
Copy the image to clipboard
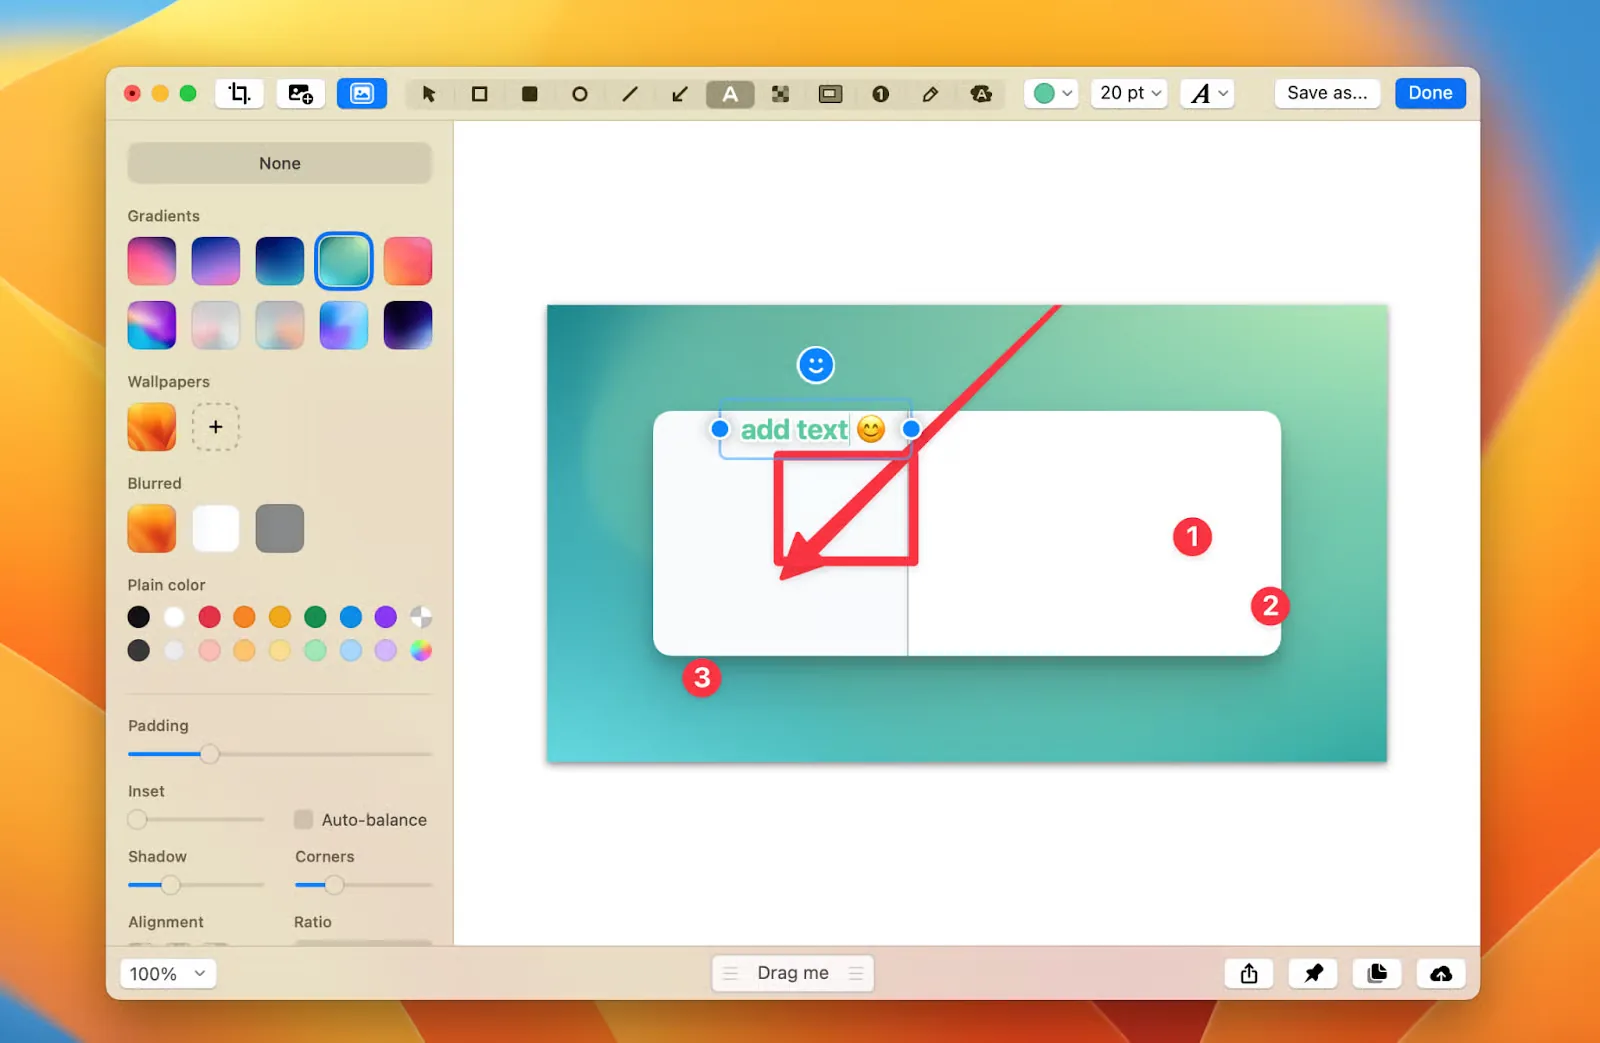(x=1376, y=973)
